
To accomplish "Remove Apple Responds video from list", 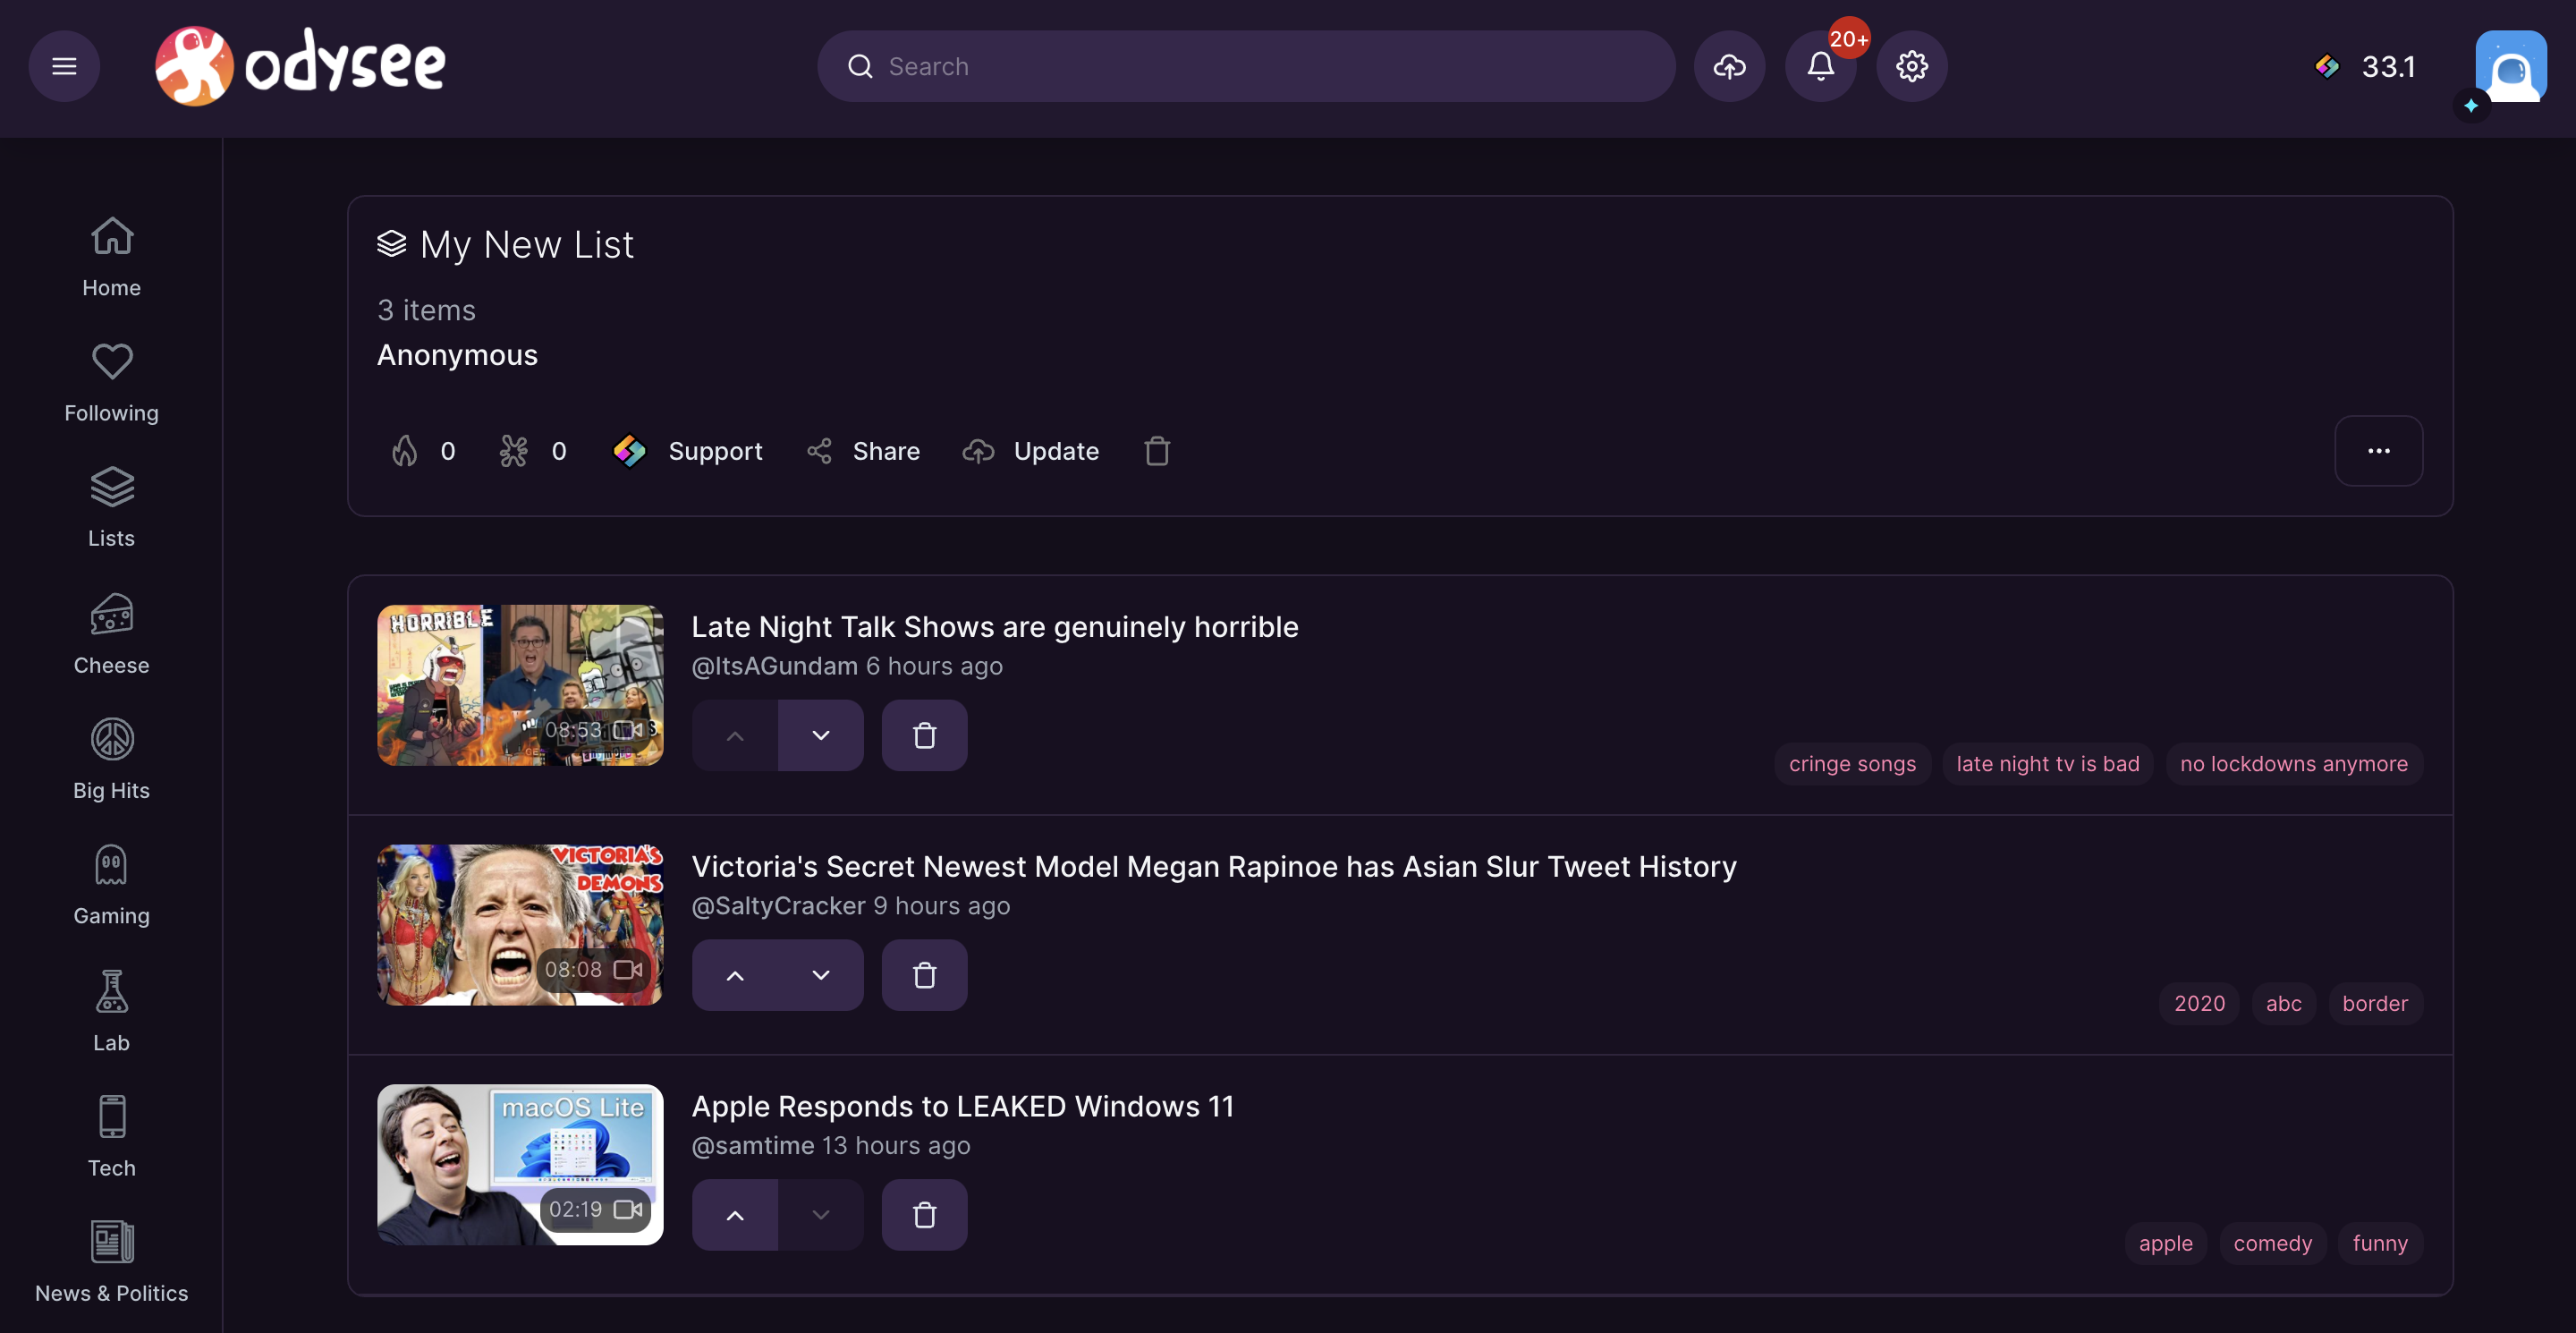I will (x=925, y=1215).
